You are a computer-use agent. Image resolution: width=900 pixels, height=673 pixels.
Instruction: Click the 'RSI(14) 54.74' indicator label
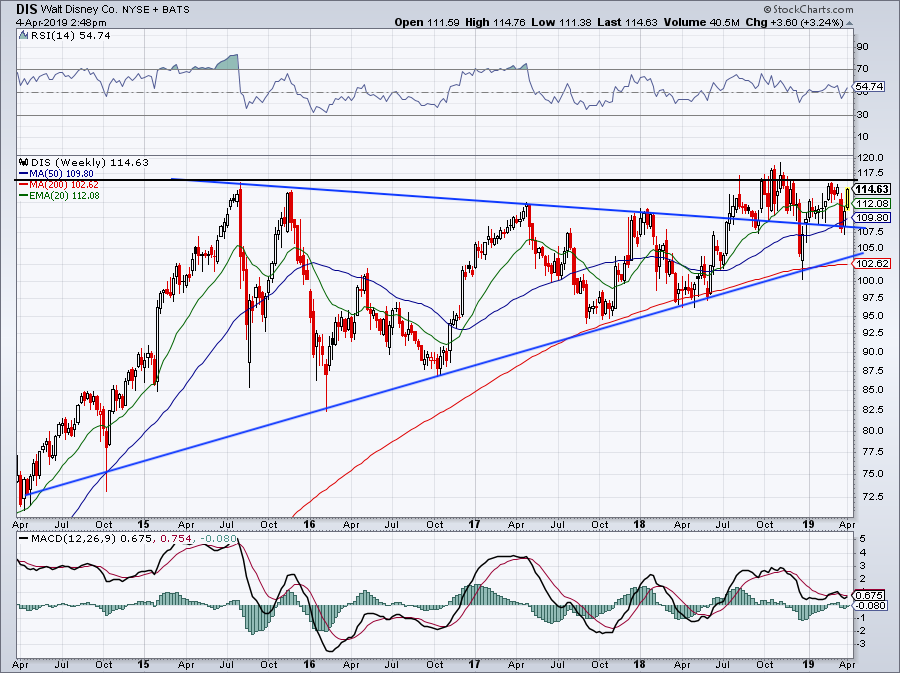[71, 36]
